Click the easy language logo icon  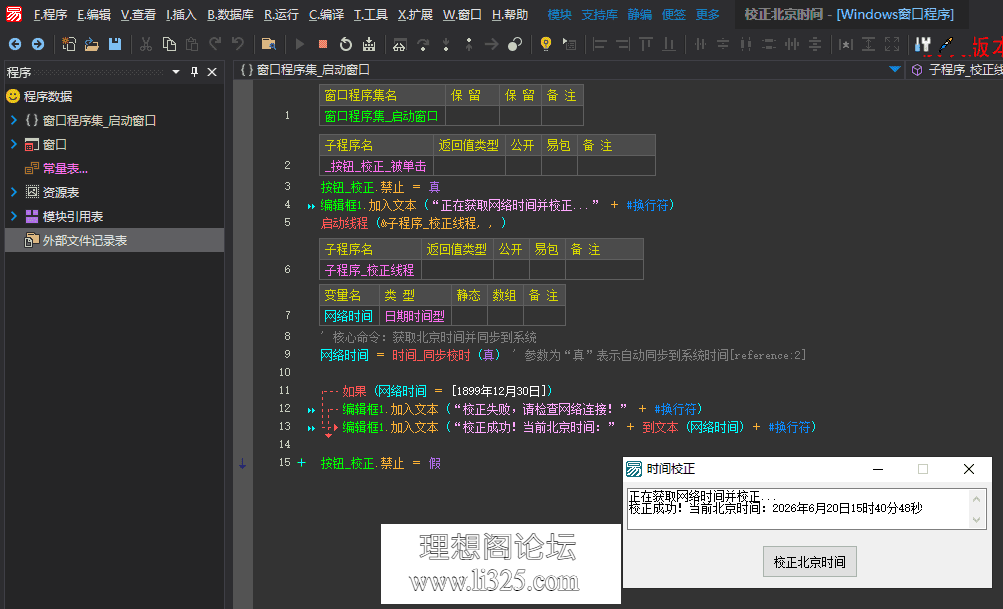tap(13, 13)
